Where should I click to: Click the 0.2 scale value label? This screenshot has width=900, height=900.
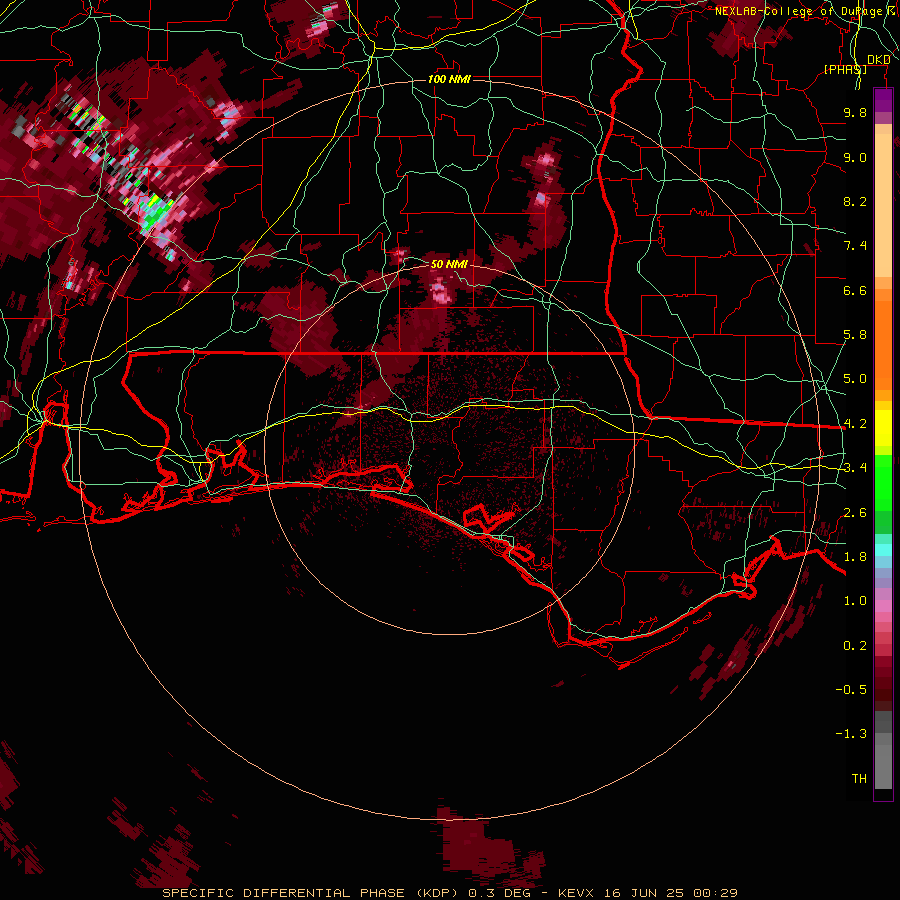tap(855, 646)
